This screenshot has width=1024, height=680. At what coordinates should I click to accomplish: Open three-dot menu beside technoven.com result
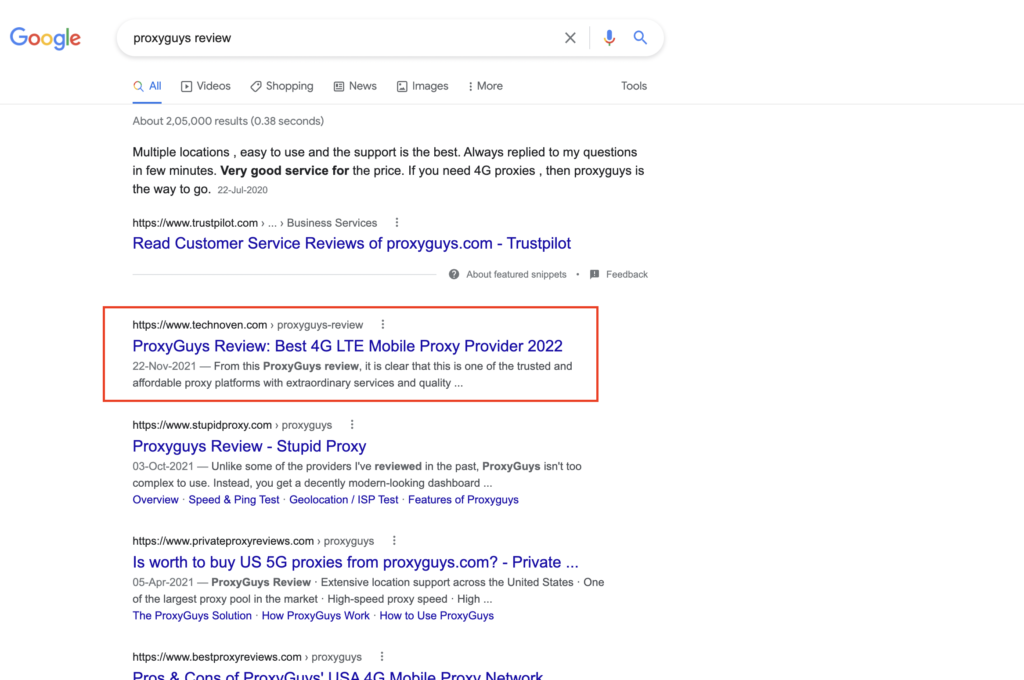[x=383, y=325]
